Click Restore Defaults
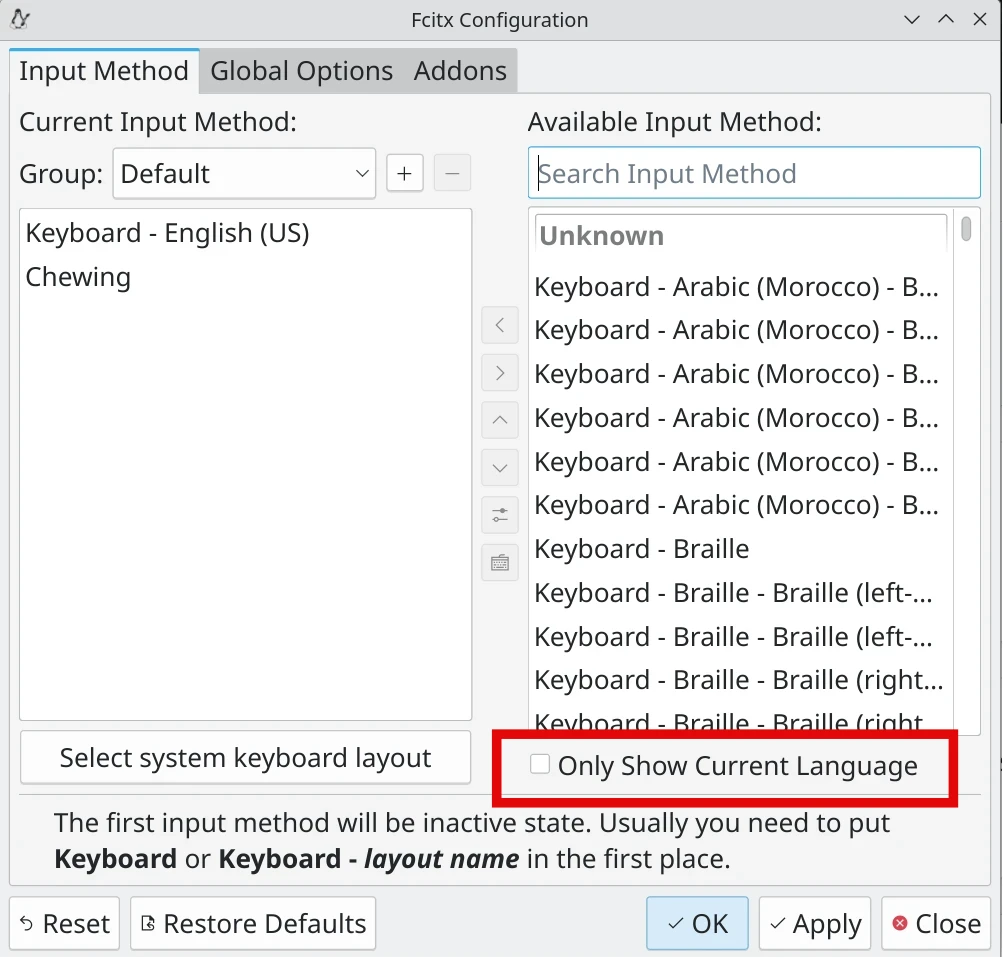The height and width of the screenshot is (958, 1003). click(253, 923)
